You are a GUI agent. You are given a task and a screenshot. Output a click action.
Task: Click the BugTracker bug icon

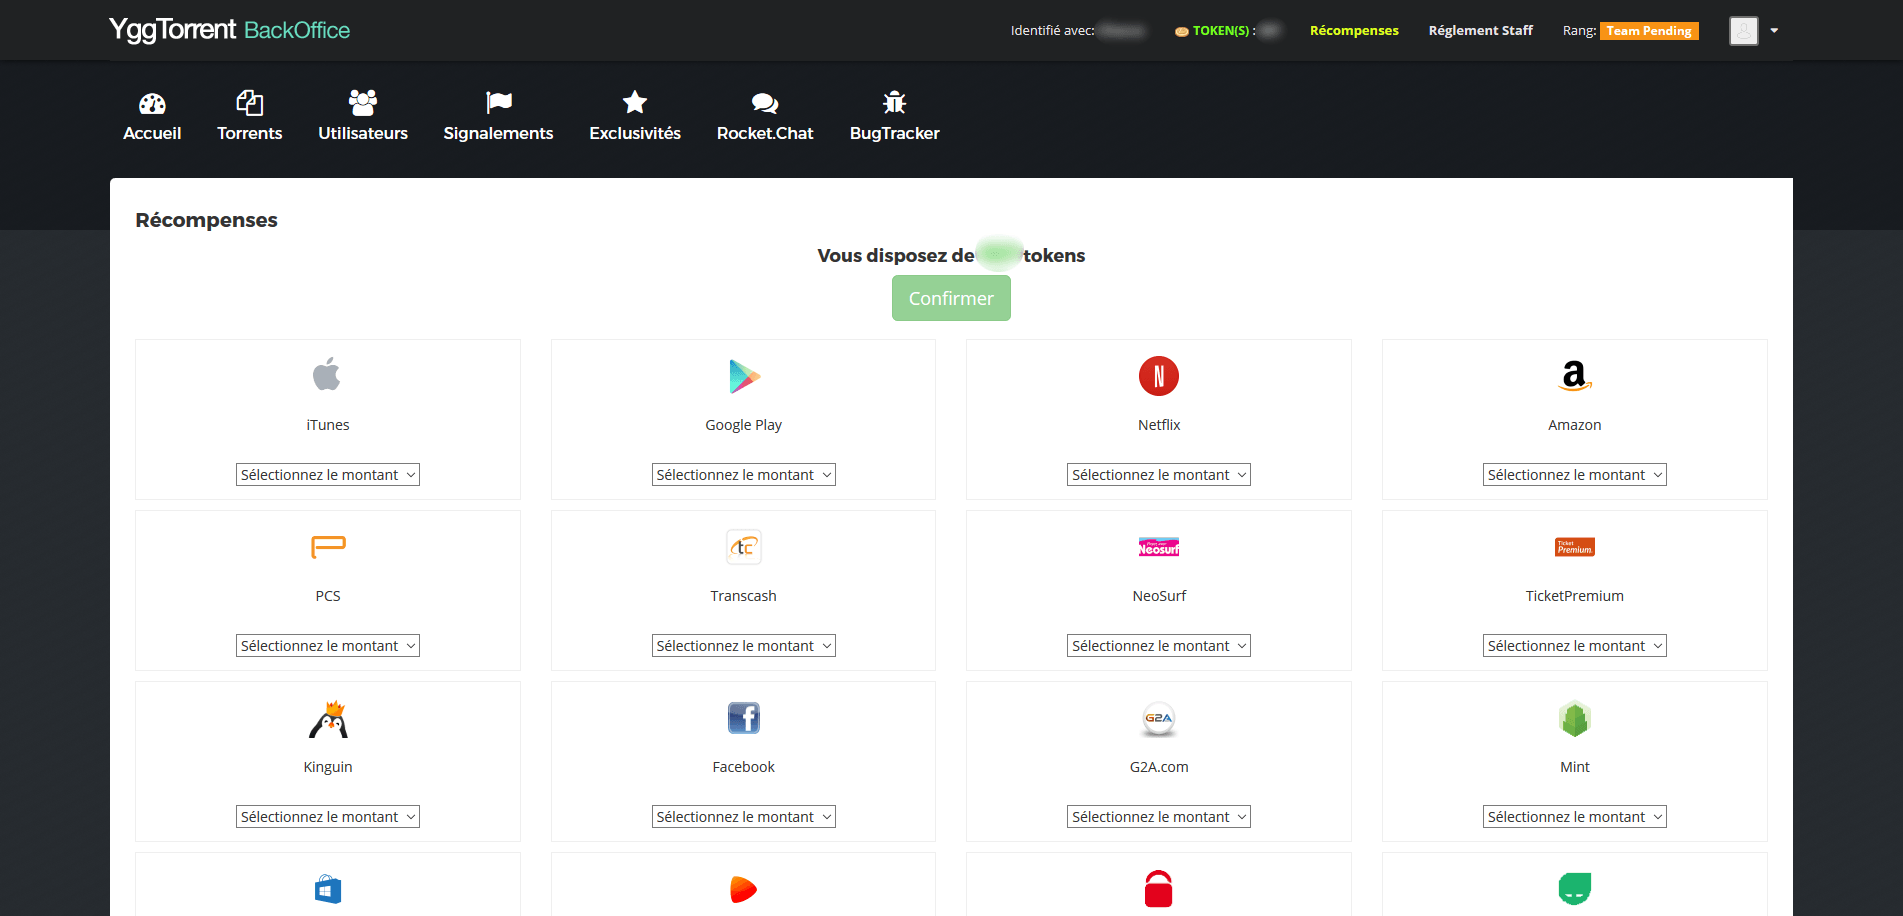coord(894,102)
